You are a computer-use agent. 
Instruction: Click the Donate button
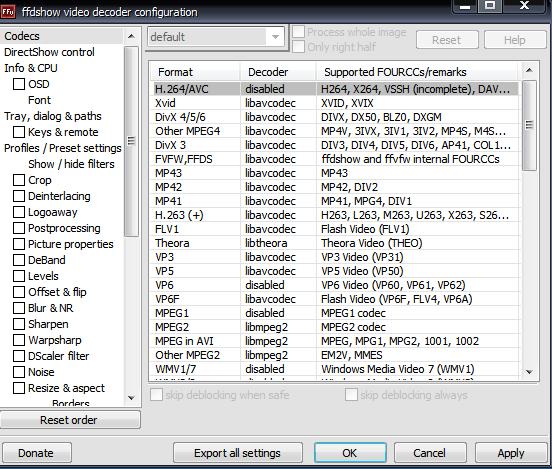(37, 453)
